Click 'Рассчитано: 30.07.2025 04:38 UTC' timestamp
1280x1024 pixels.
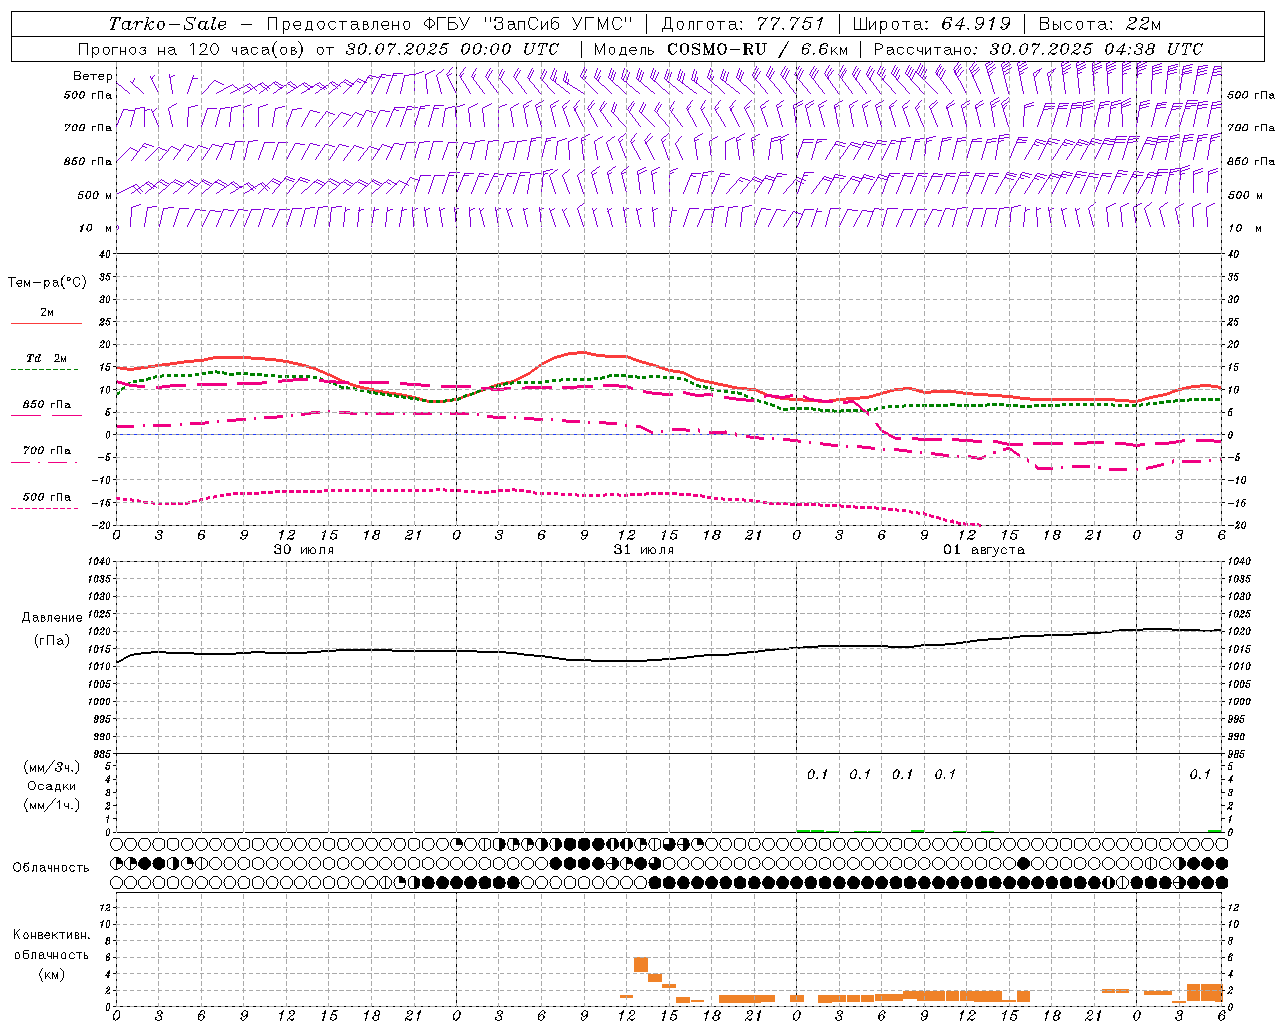[x=1038, y=49]
